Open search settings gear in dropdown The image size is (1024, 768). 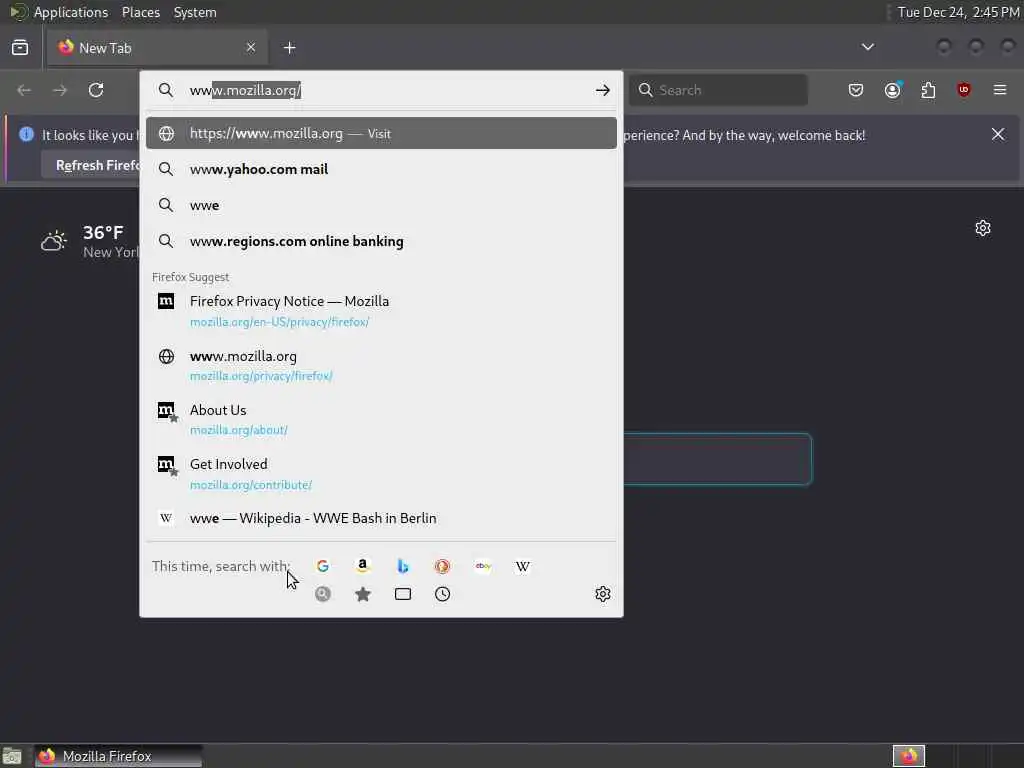[x=603, y=594]
